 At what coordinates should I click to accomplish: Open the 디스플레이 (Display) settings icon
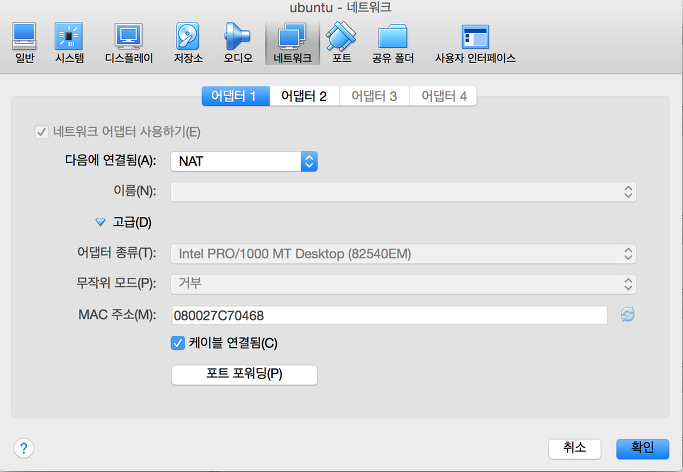129,43
